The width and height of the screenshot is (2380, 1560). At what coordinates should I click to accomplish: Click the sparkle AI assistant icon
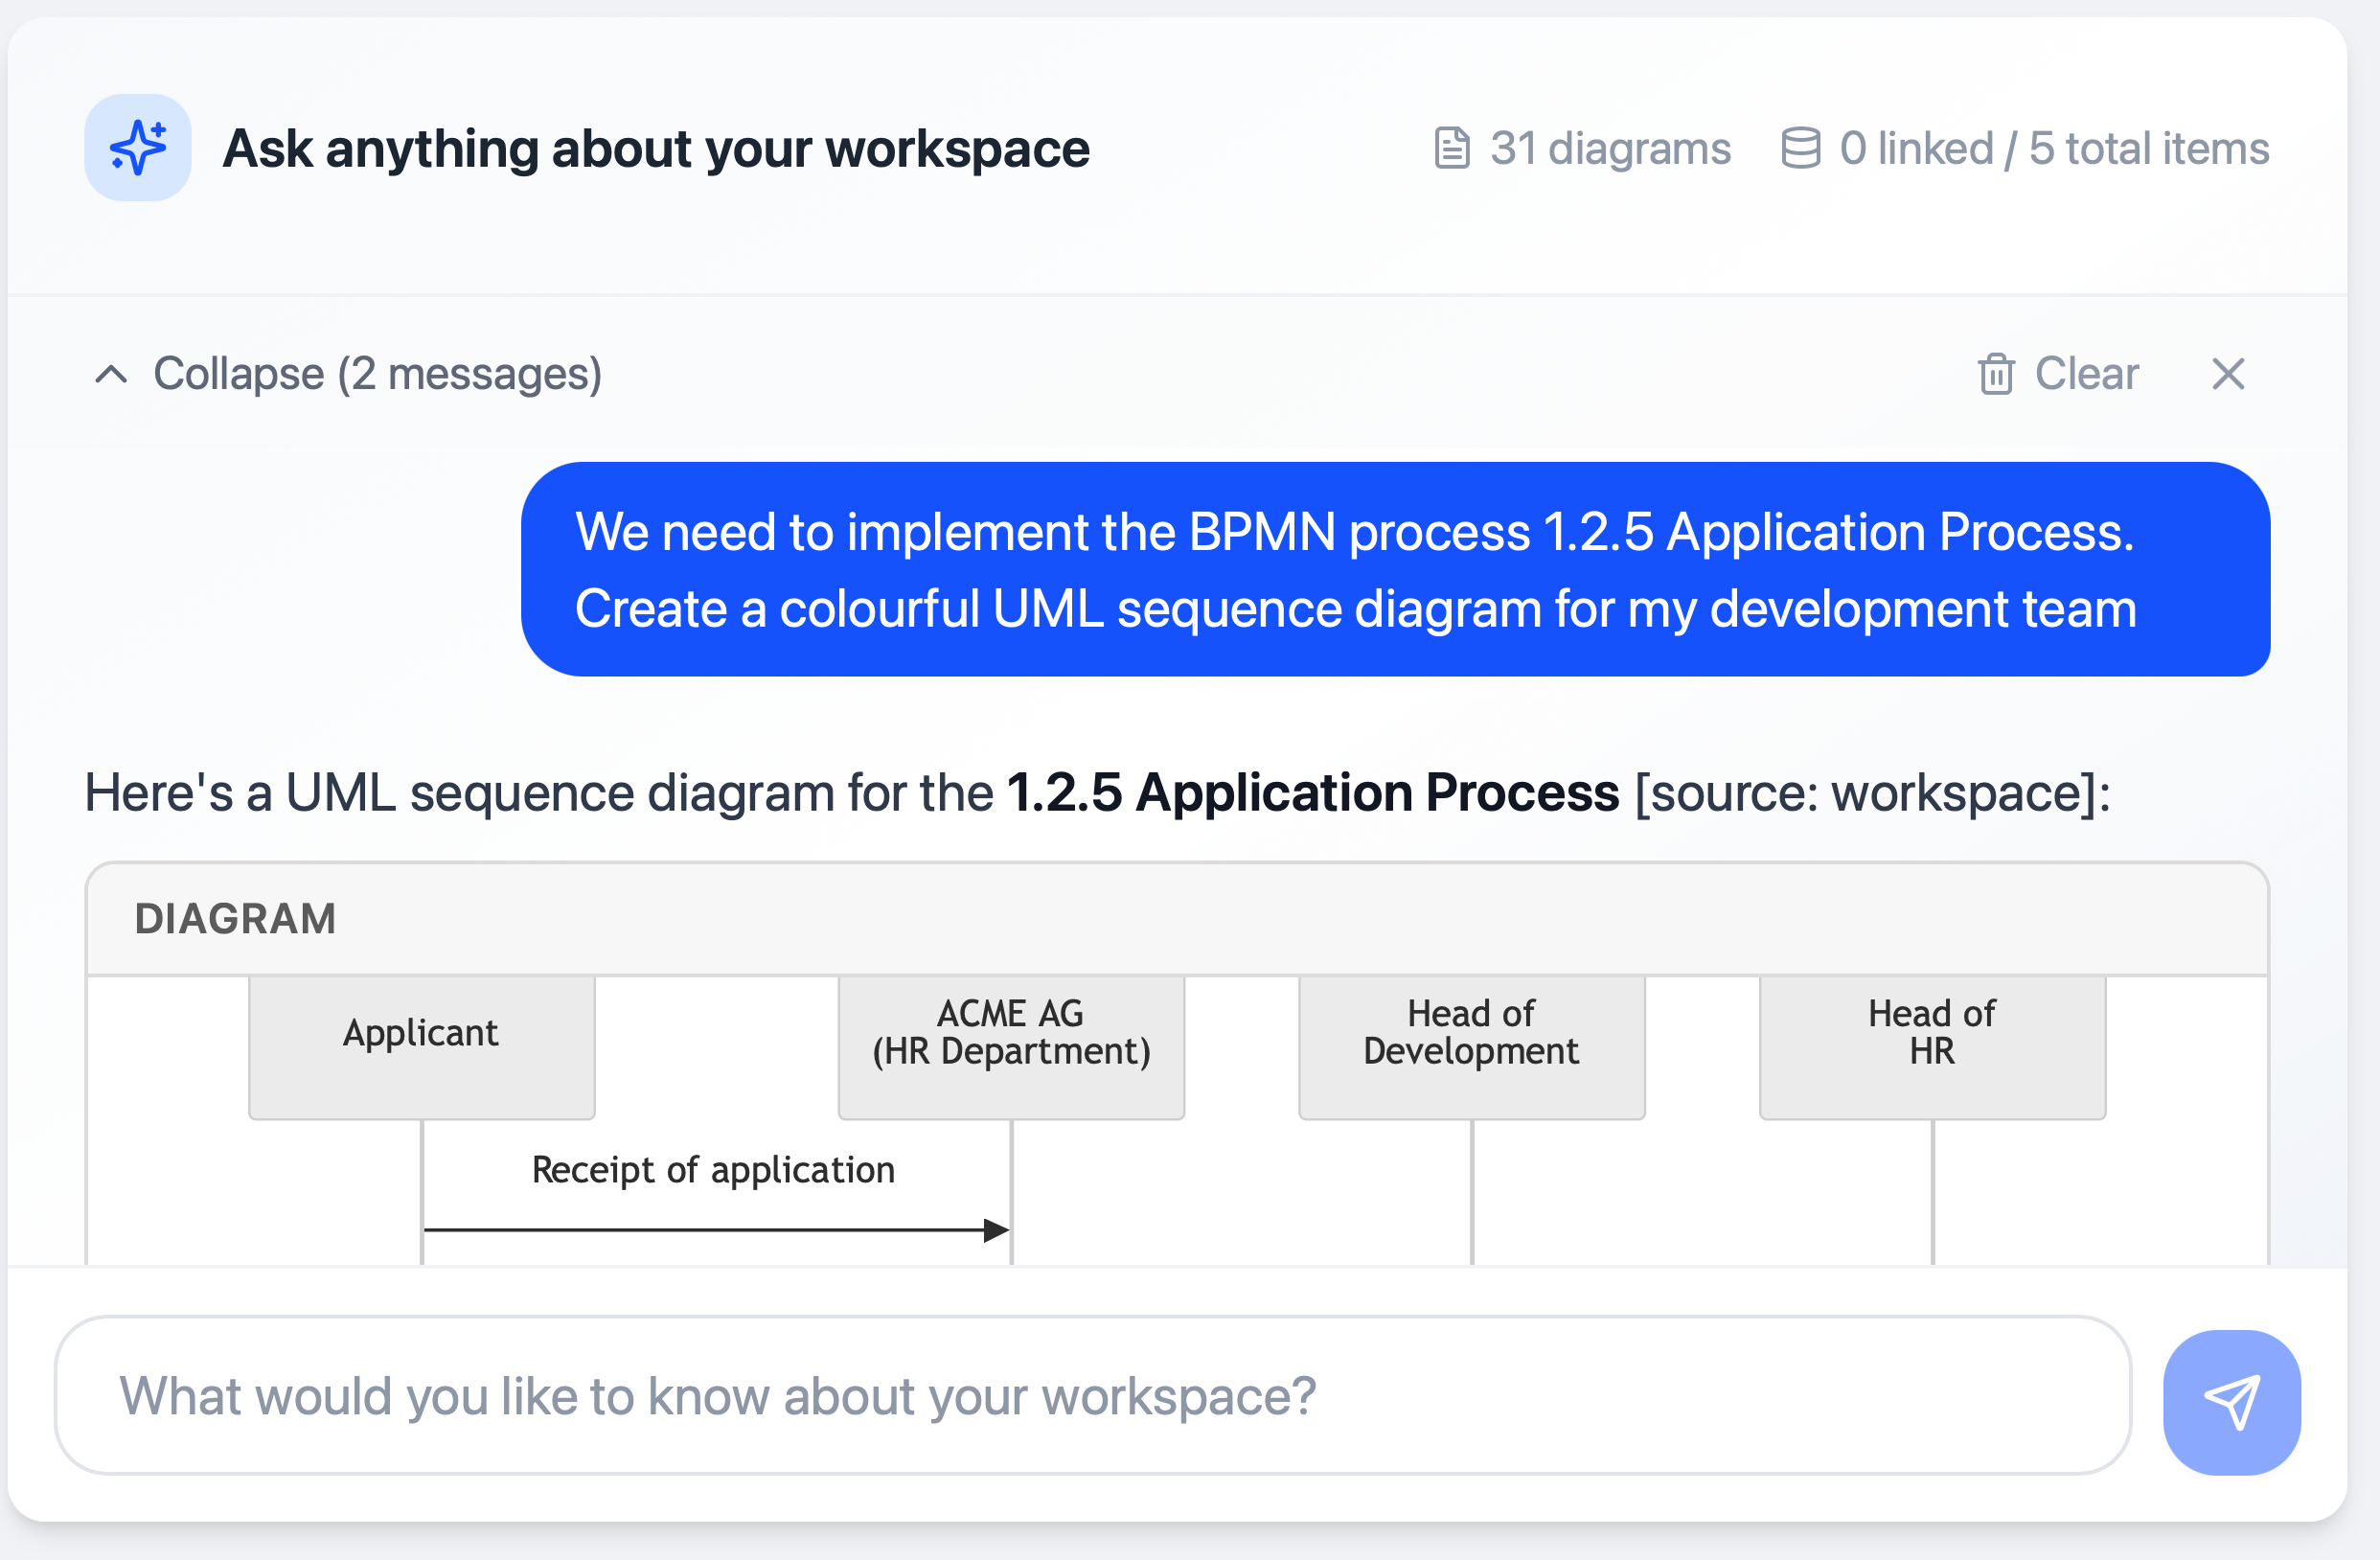(137, 148)
